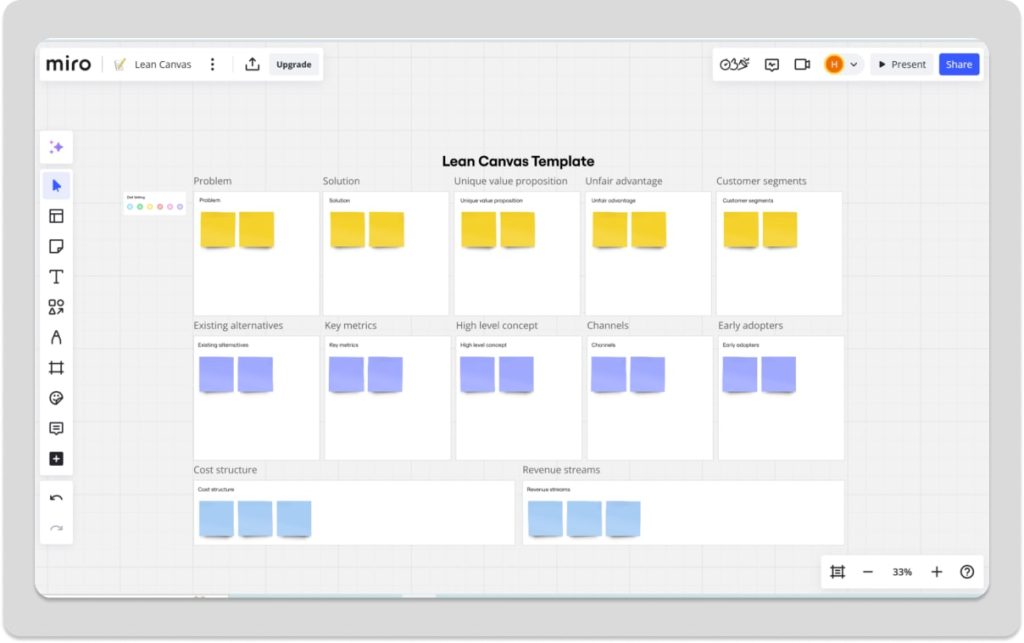This screenshot has width=1024, height=643.
Task: Open the Shapes and lines tool
Action: coord(56,307)
